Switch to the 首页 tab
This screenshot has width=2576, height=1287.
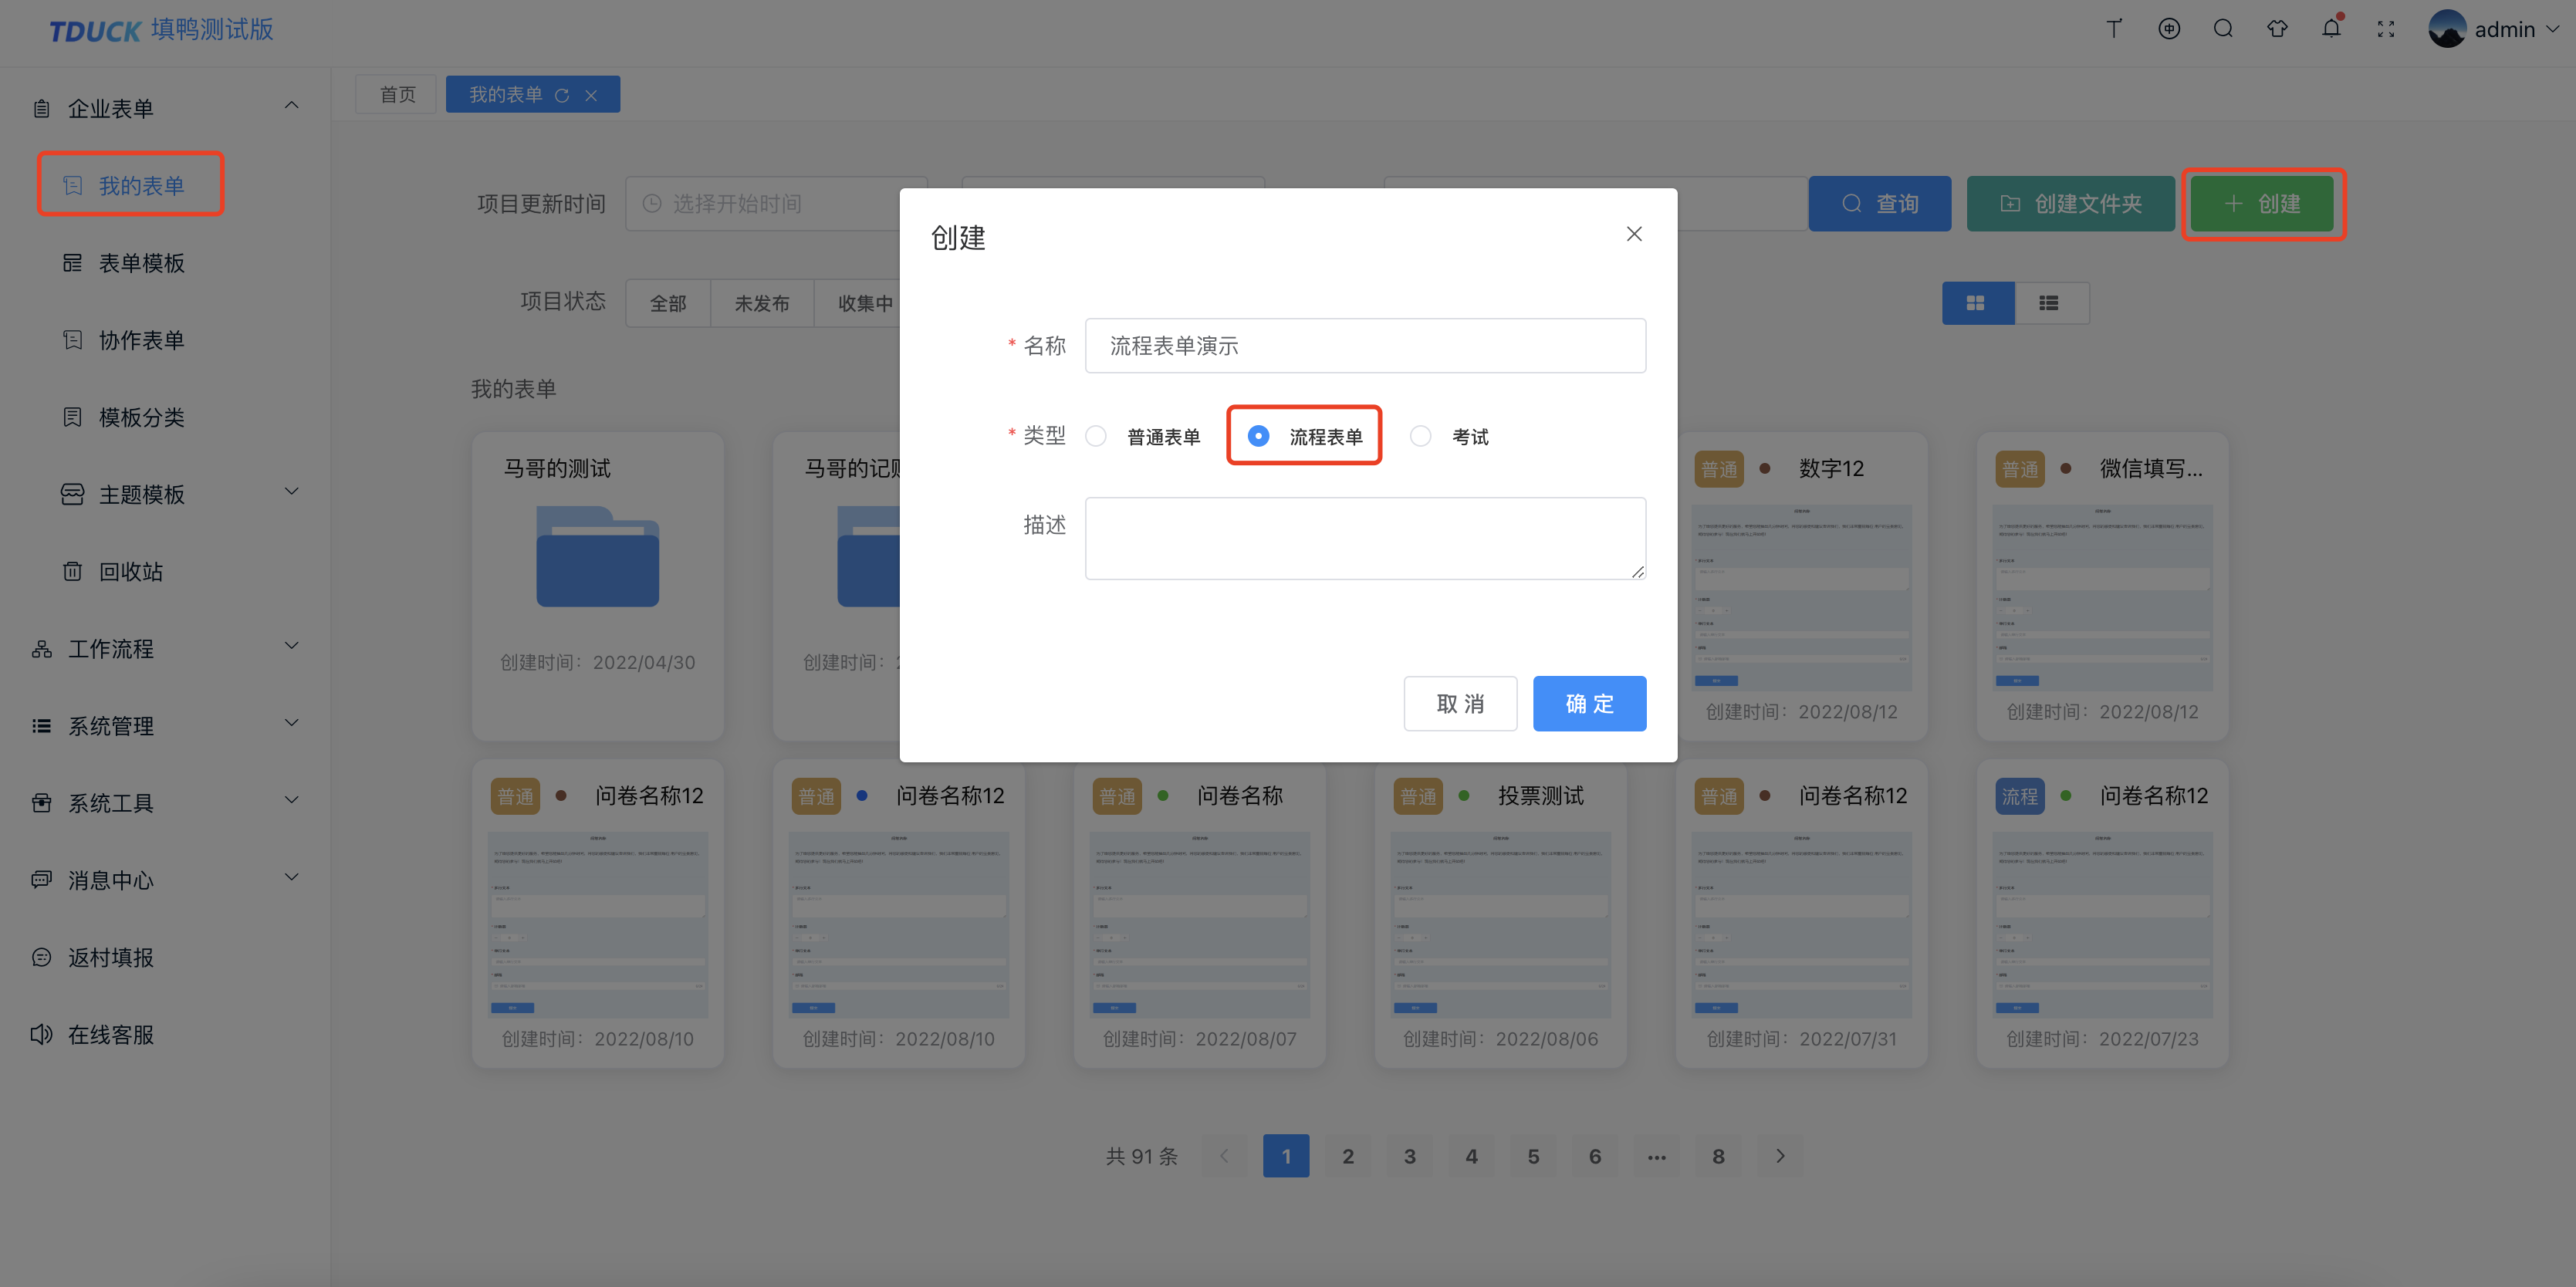tap(397, 94)
